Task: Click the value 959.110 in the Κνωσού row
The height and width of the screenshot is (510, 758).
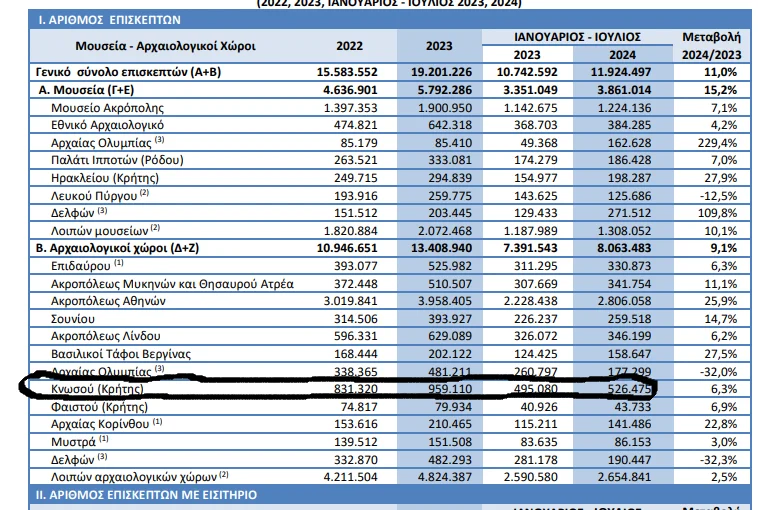Action: tap(450, 389)
